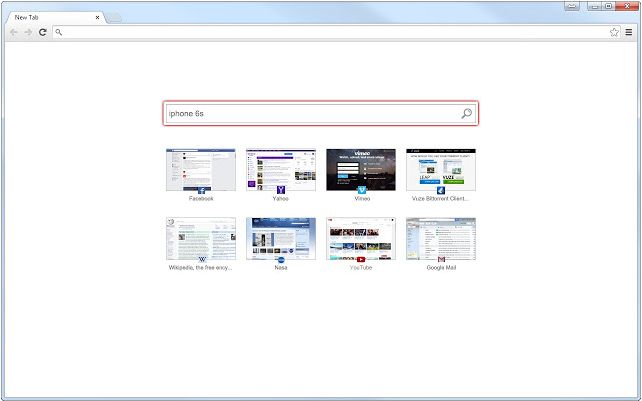Click the Vimeo favicon badge

point(362,190)
